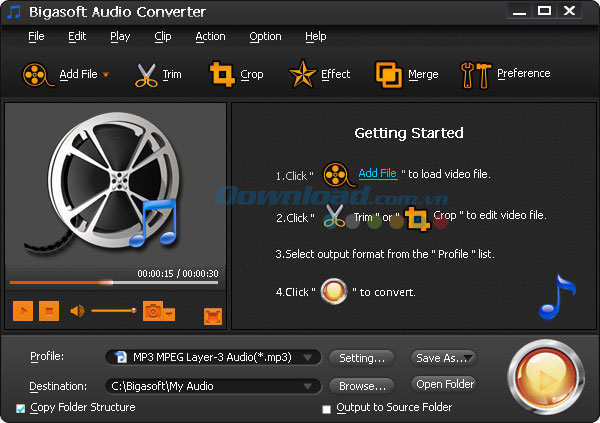This screenshot has width=600, height=423.
Task: Toggle full screen preview icon
Action: [213, 316]
